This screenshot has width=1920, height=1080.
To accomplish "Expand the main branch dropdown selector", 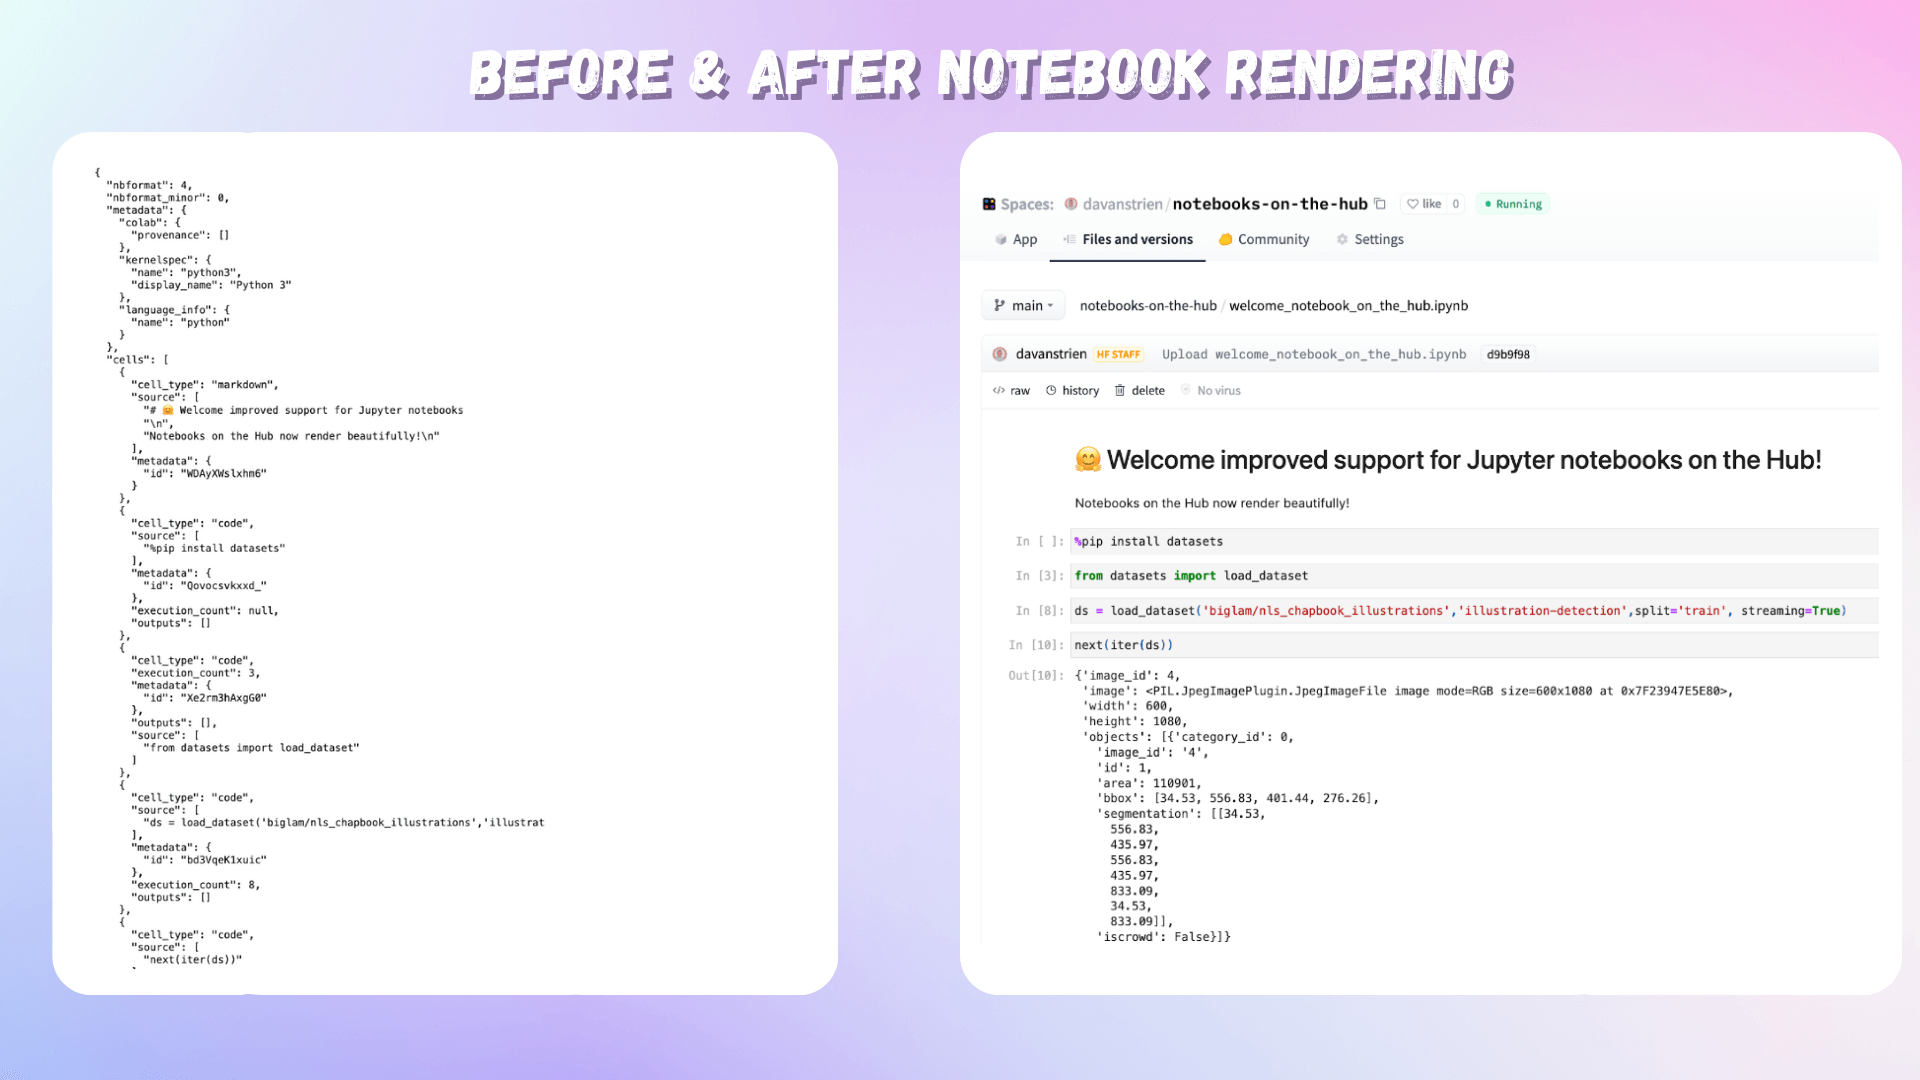I will tap(1023, 305).
